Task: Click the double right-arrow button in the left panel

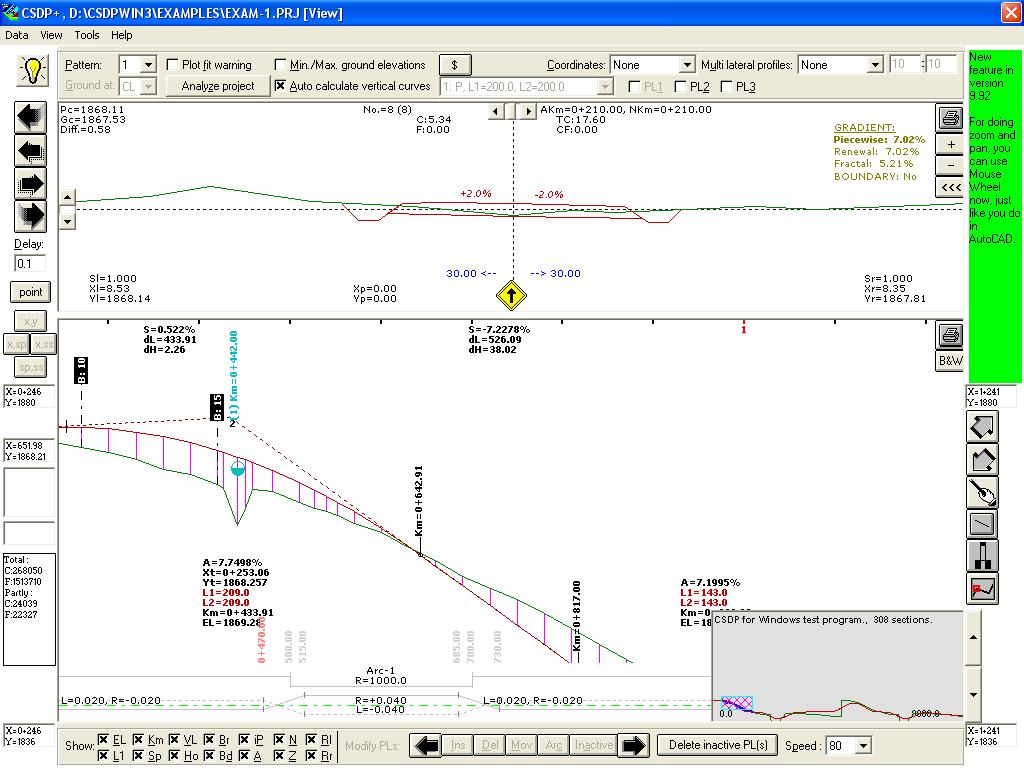Action: tap(30, 184)
